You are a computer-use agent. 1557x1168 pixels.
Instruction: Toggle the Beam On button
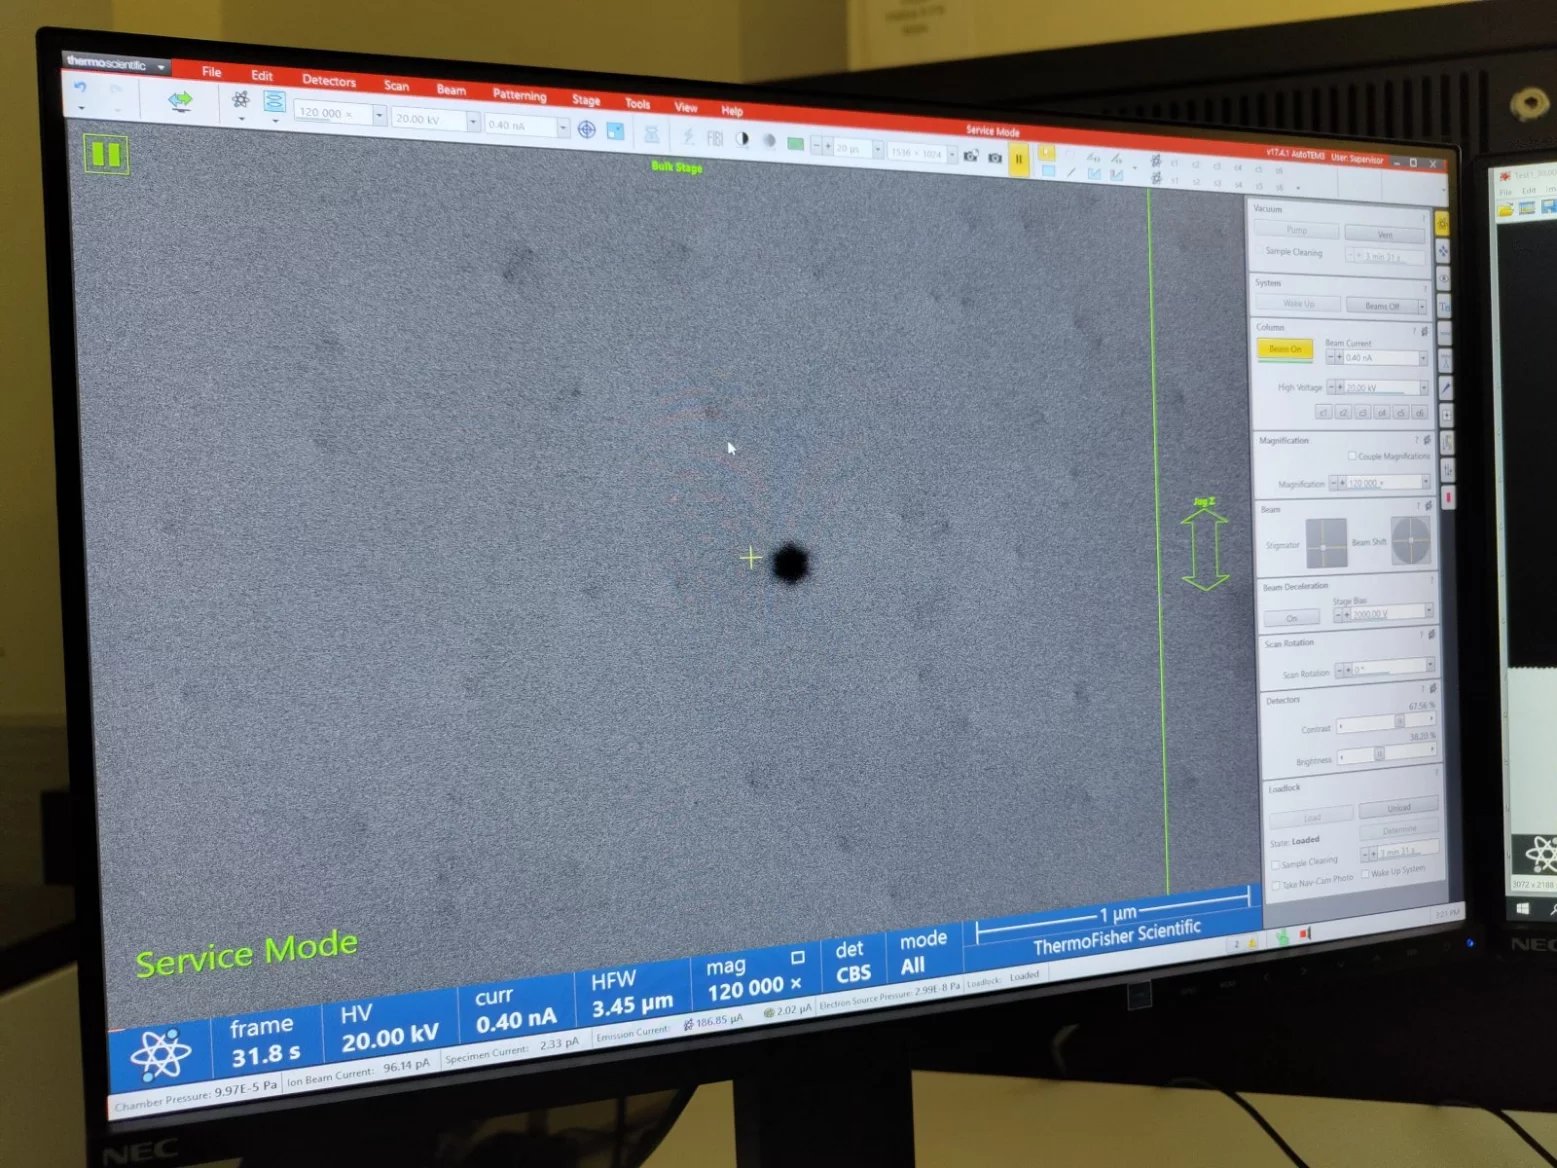point(1285,350)
